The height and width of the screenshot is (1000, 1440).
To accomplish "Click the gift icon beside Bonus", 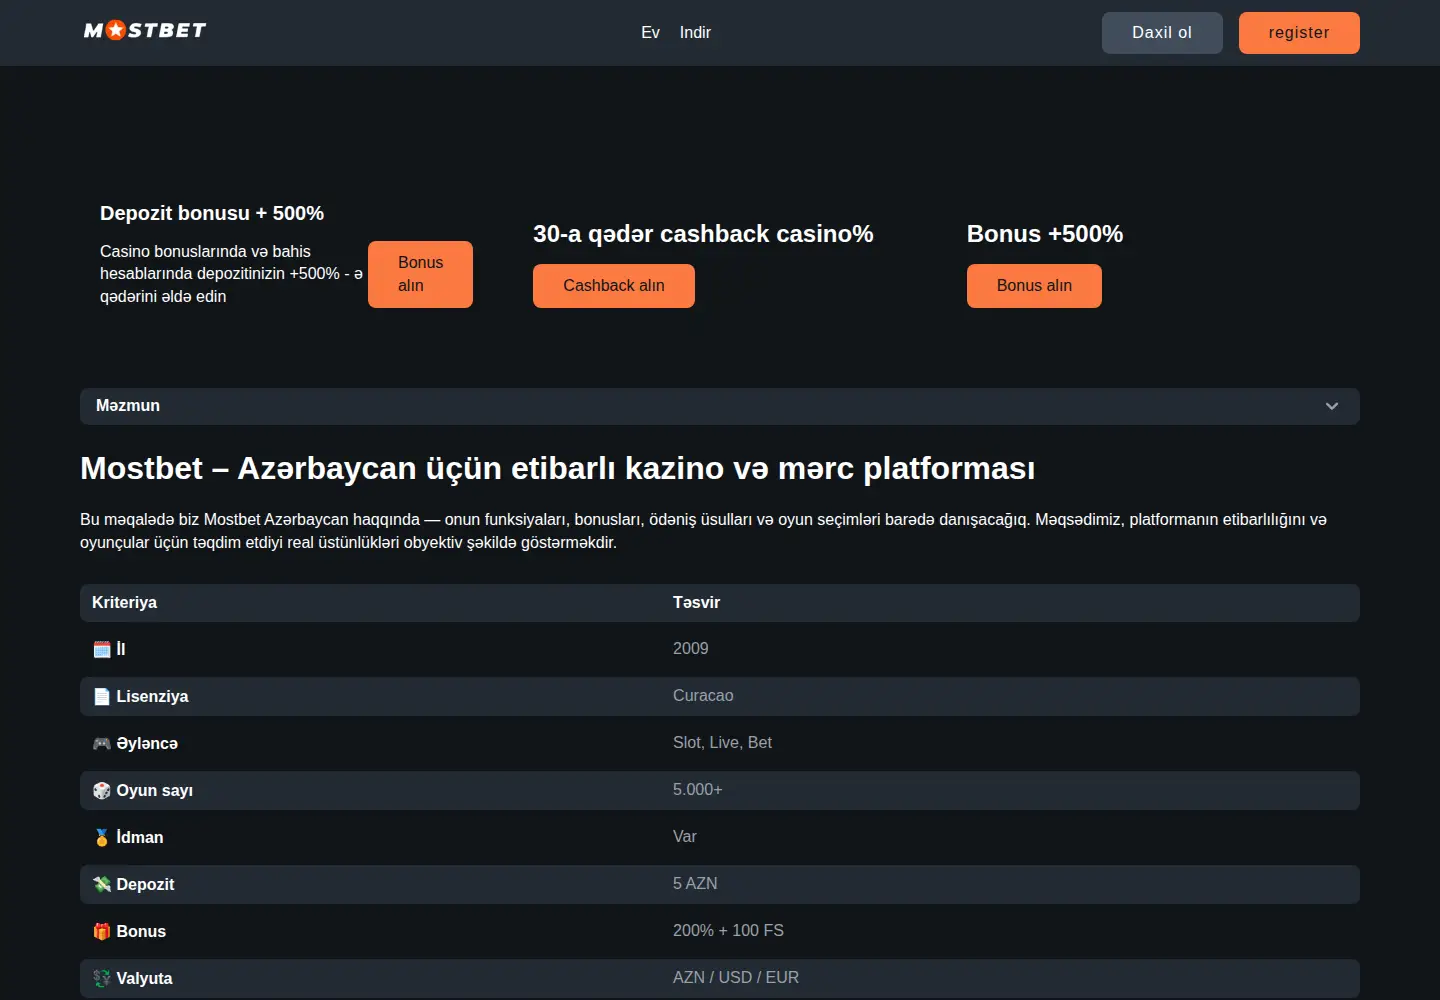I will tap(102, 931).
